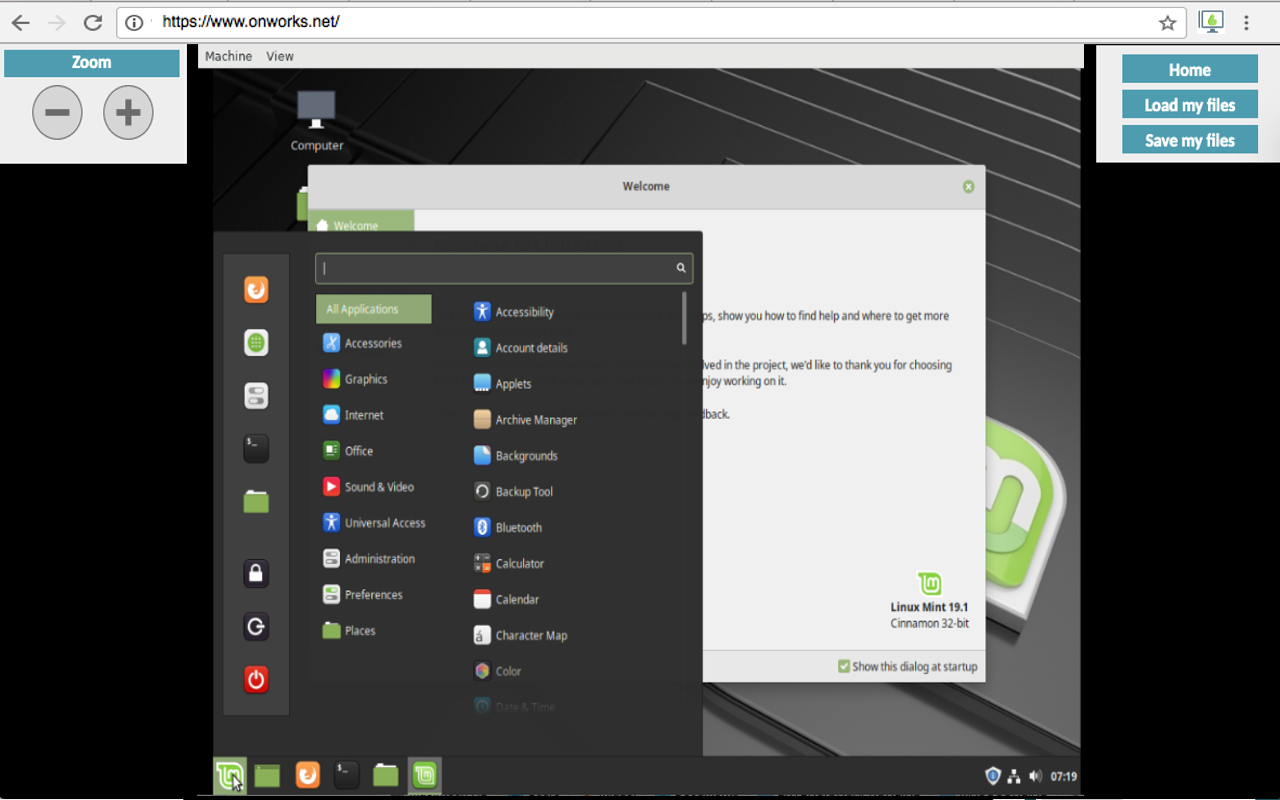Open Archive Manager
Image resolution: width=1280 pixels, height=800 pixels.
525,420
